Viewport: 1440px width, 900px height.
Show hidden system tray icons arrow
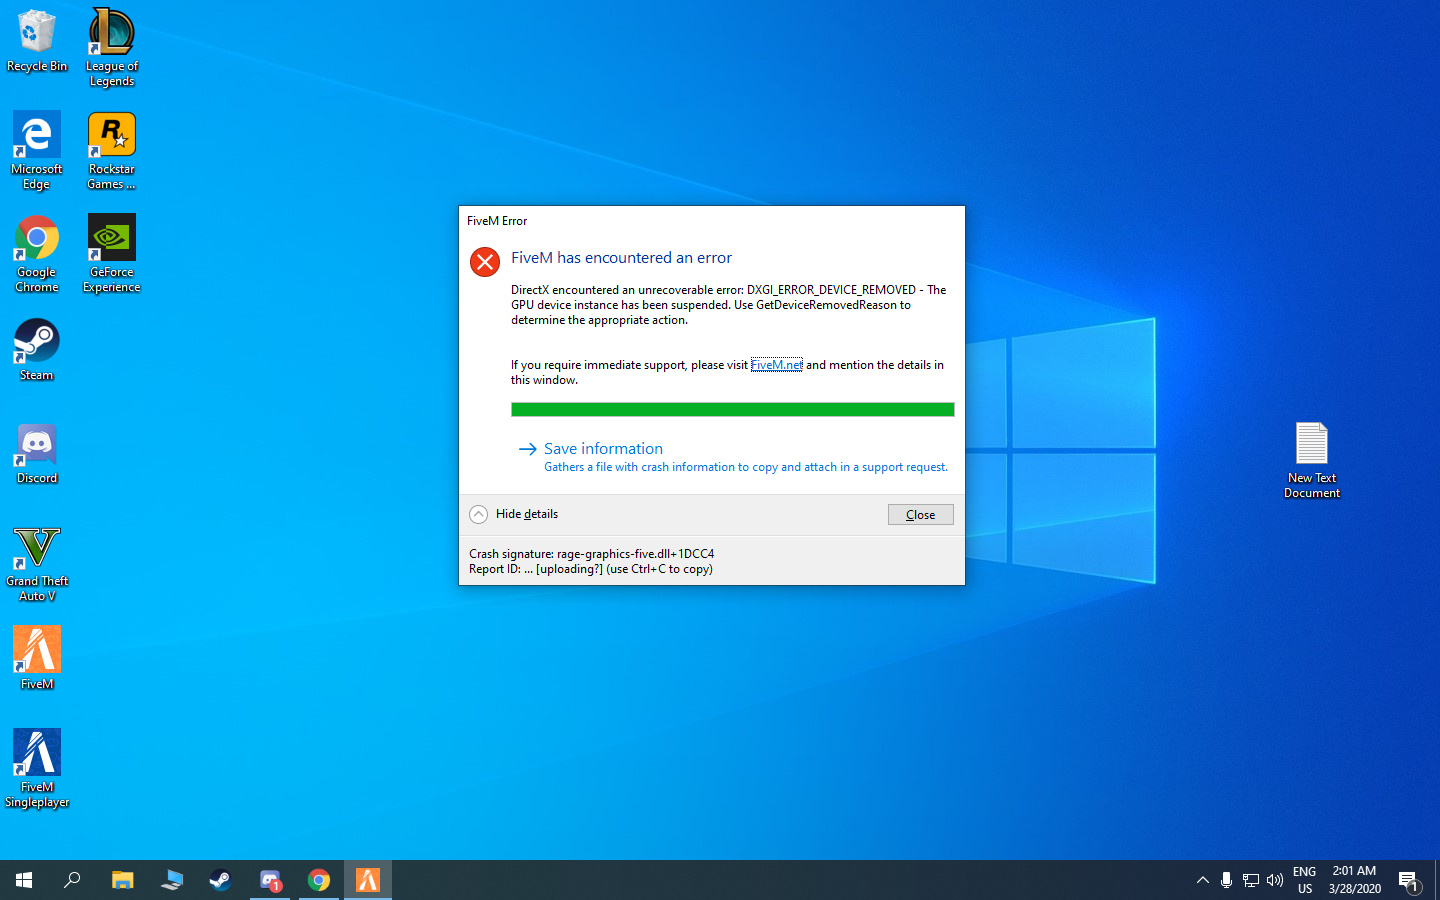click(x=1202, y=880)
